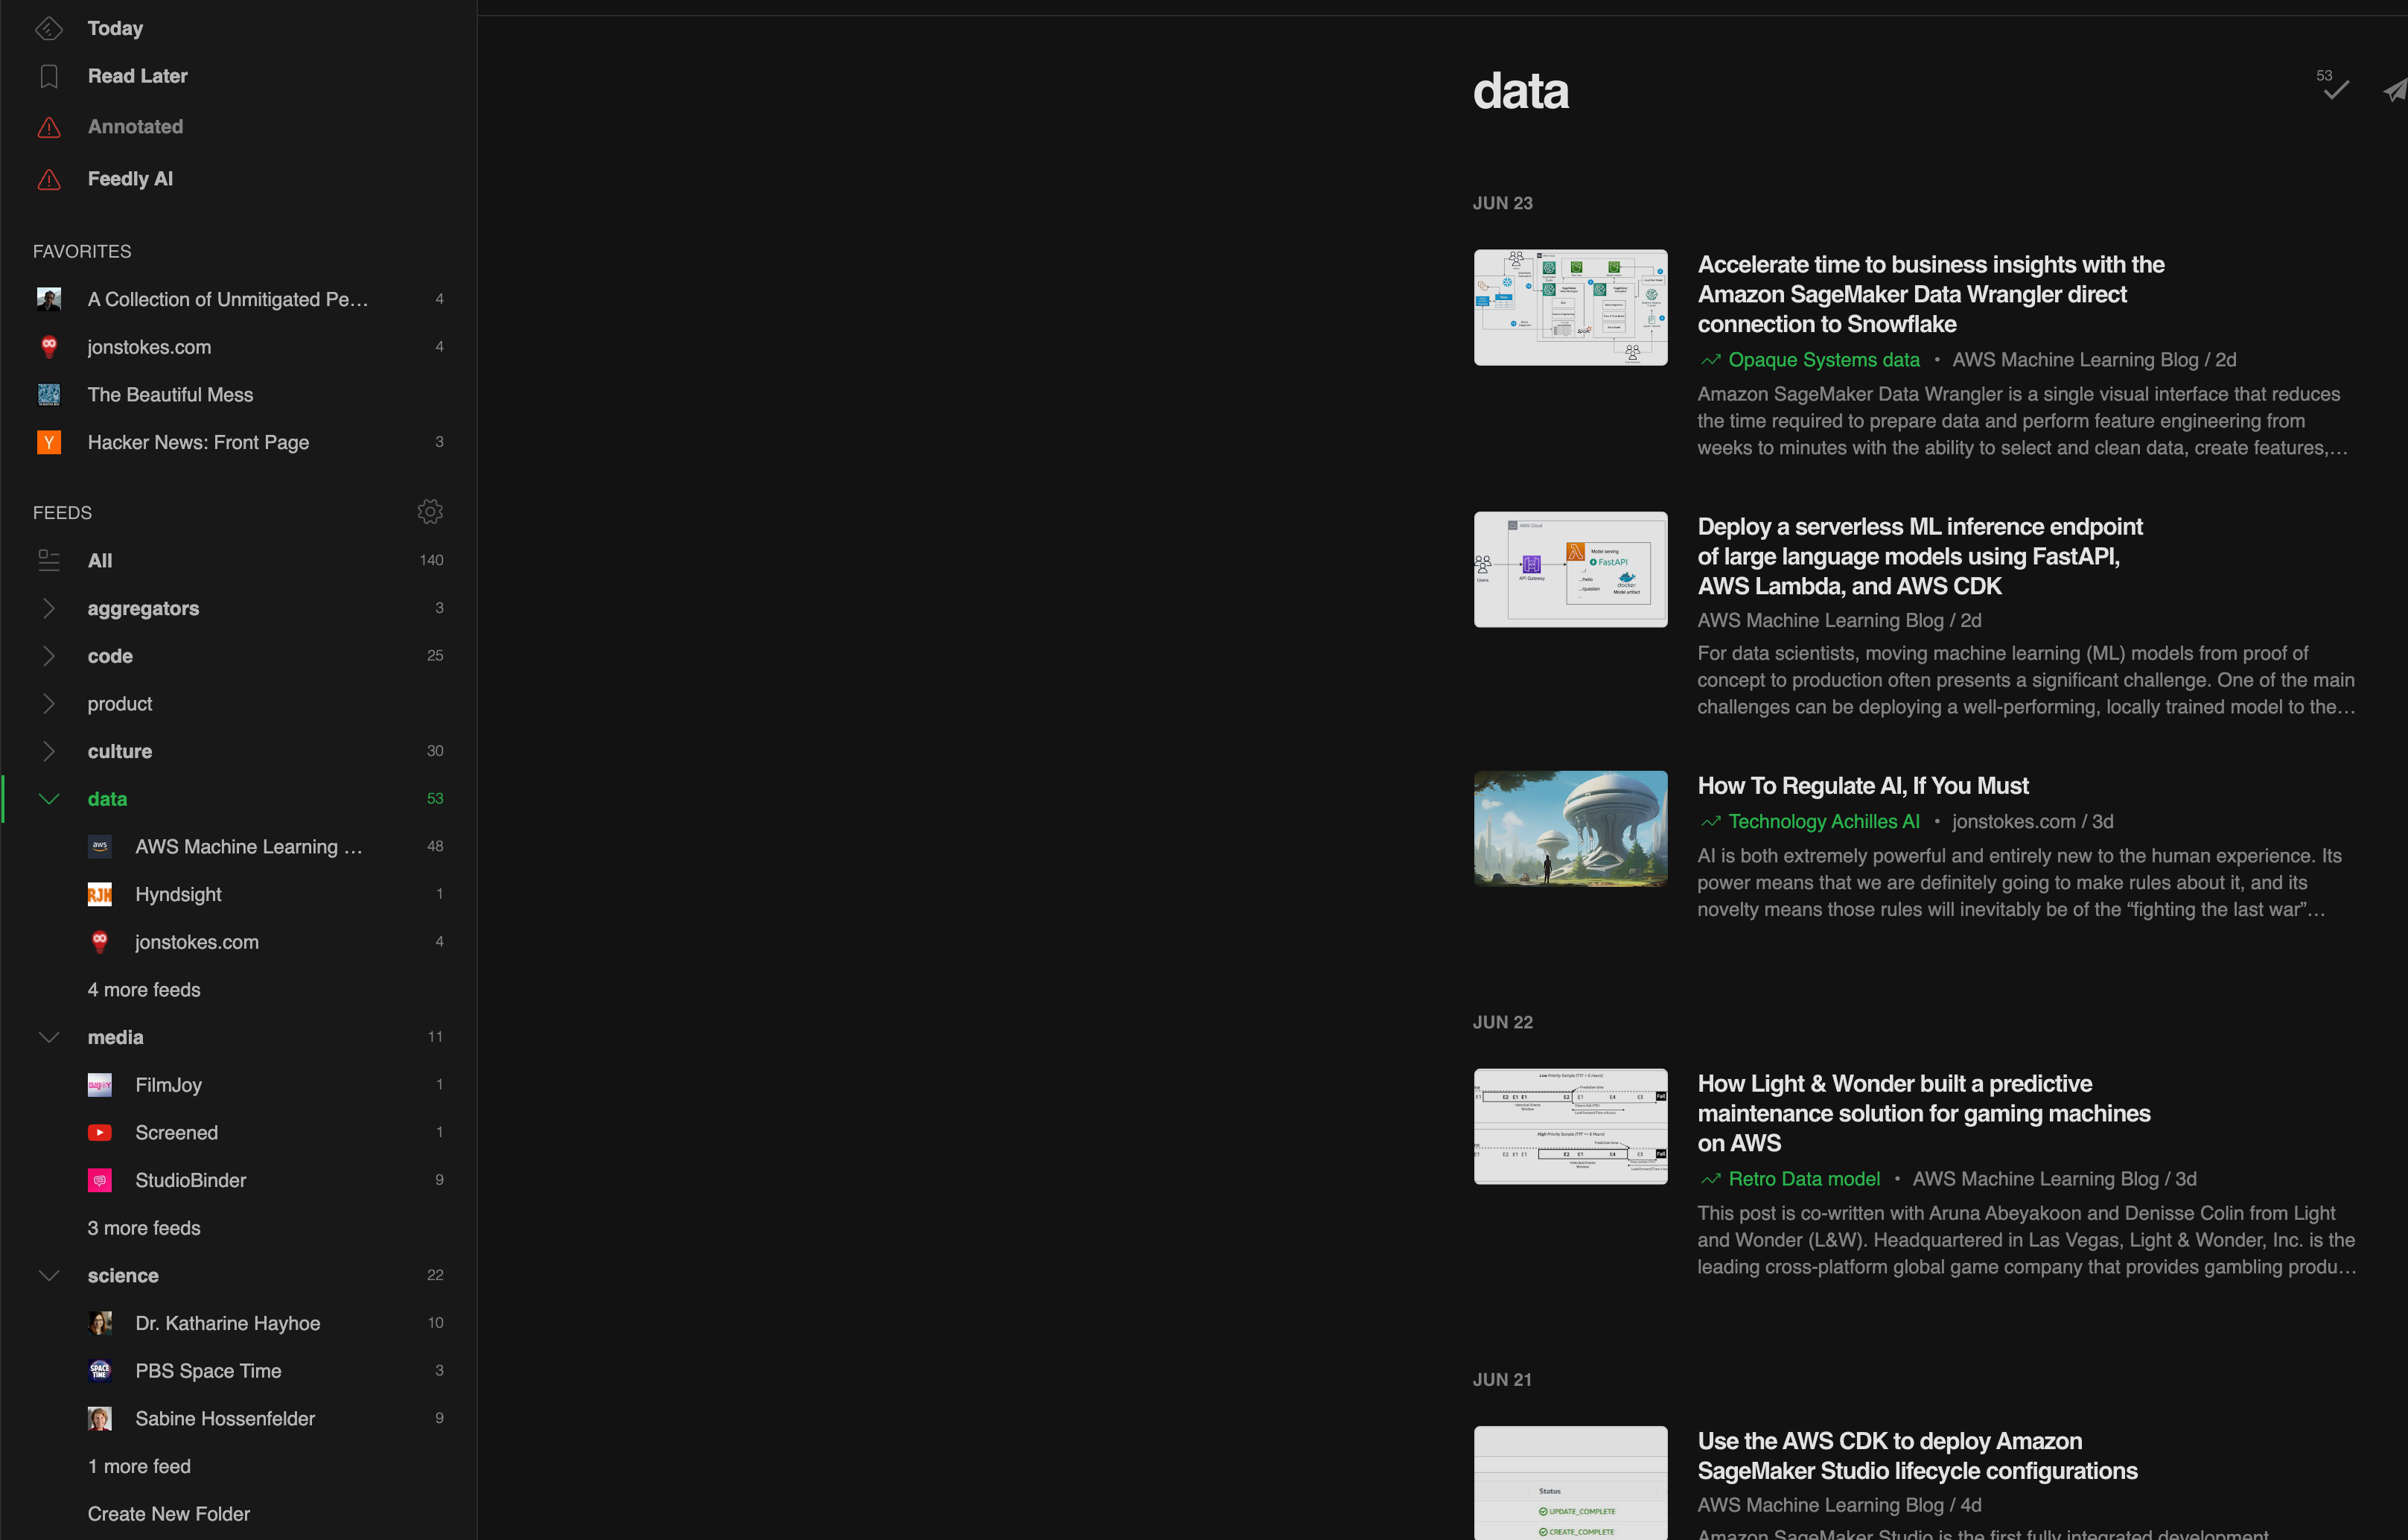Select PBS Space Time feed
The image size is (2408, 1540).
tap(239, 1371)
